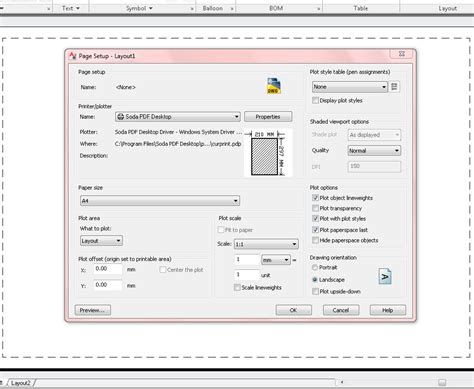Toggle Plot with plot styles checkbox
Screen dimensions: 474x389
pyautogui.click(x=315, y=219)
